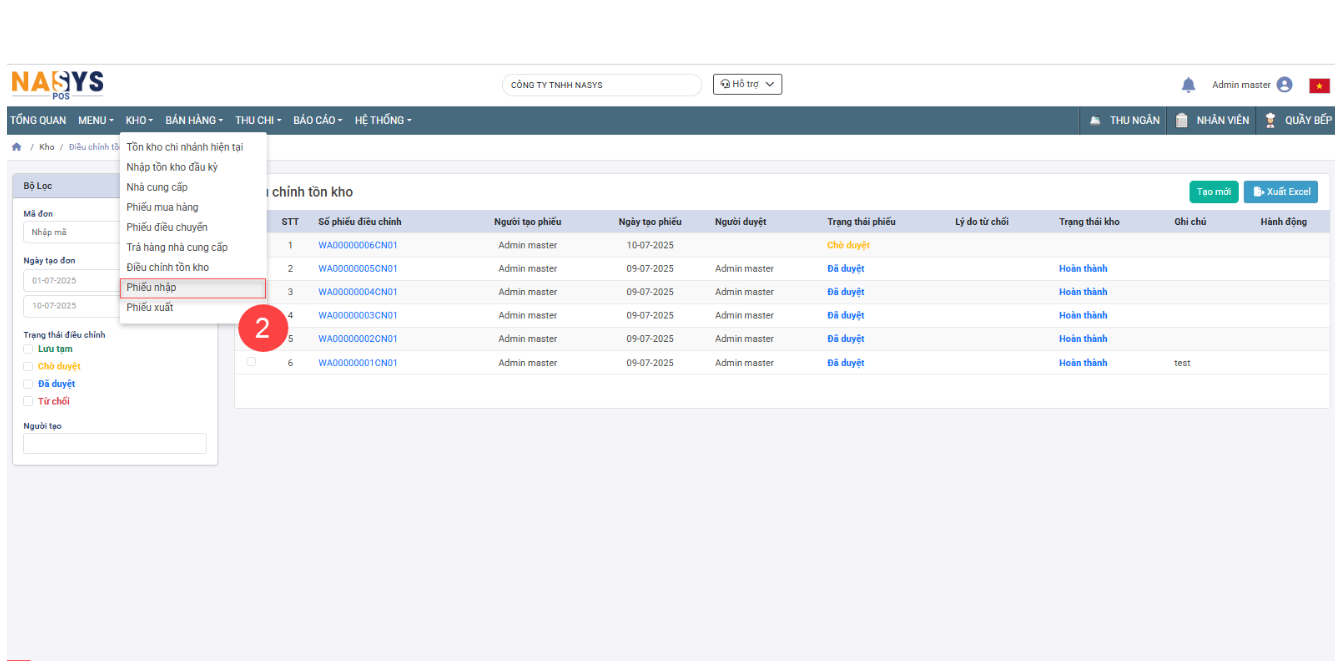Screen dimensions: 1335x664
Task: Click the home icon in breadcrumb
Action: pos(16,147)
